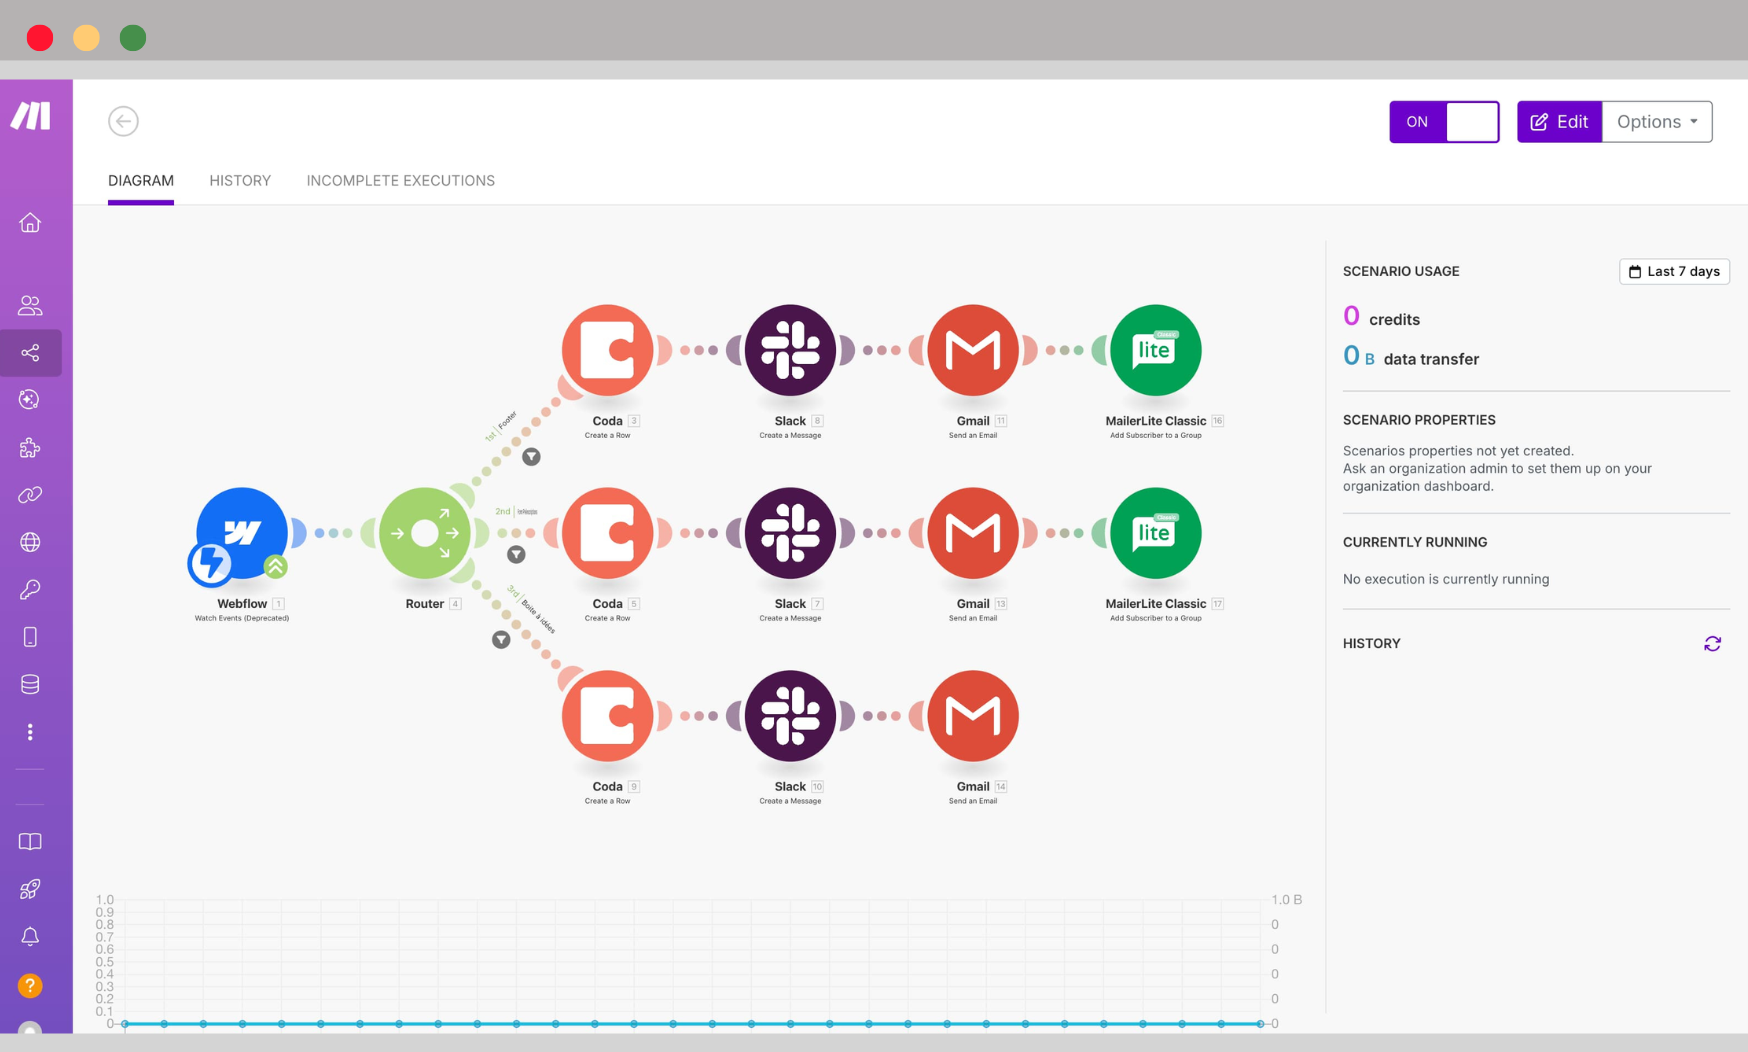Open the Coda Create a Row module on the 1st route
The width and height of the screenshot is (1748, 1052).
608,350
